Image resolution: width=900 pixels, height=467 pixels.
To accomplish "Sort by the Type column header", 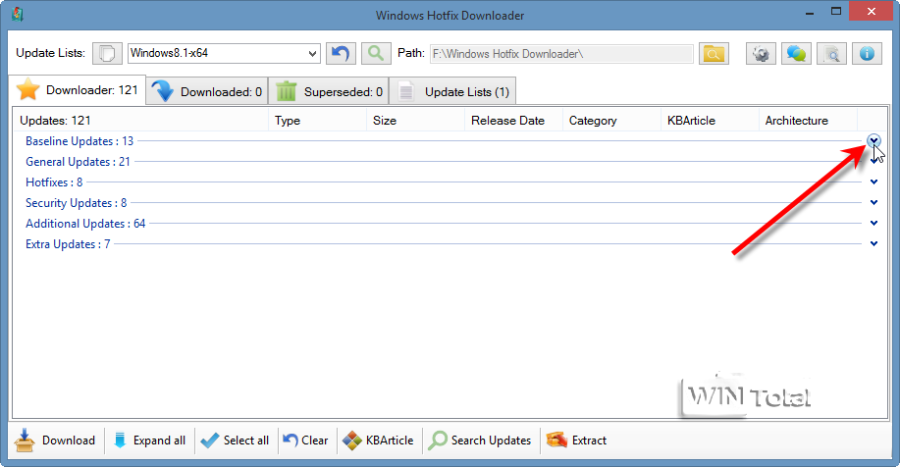I will pyautogui.click(x=317, y=120).
